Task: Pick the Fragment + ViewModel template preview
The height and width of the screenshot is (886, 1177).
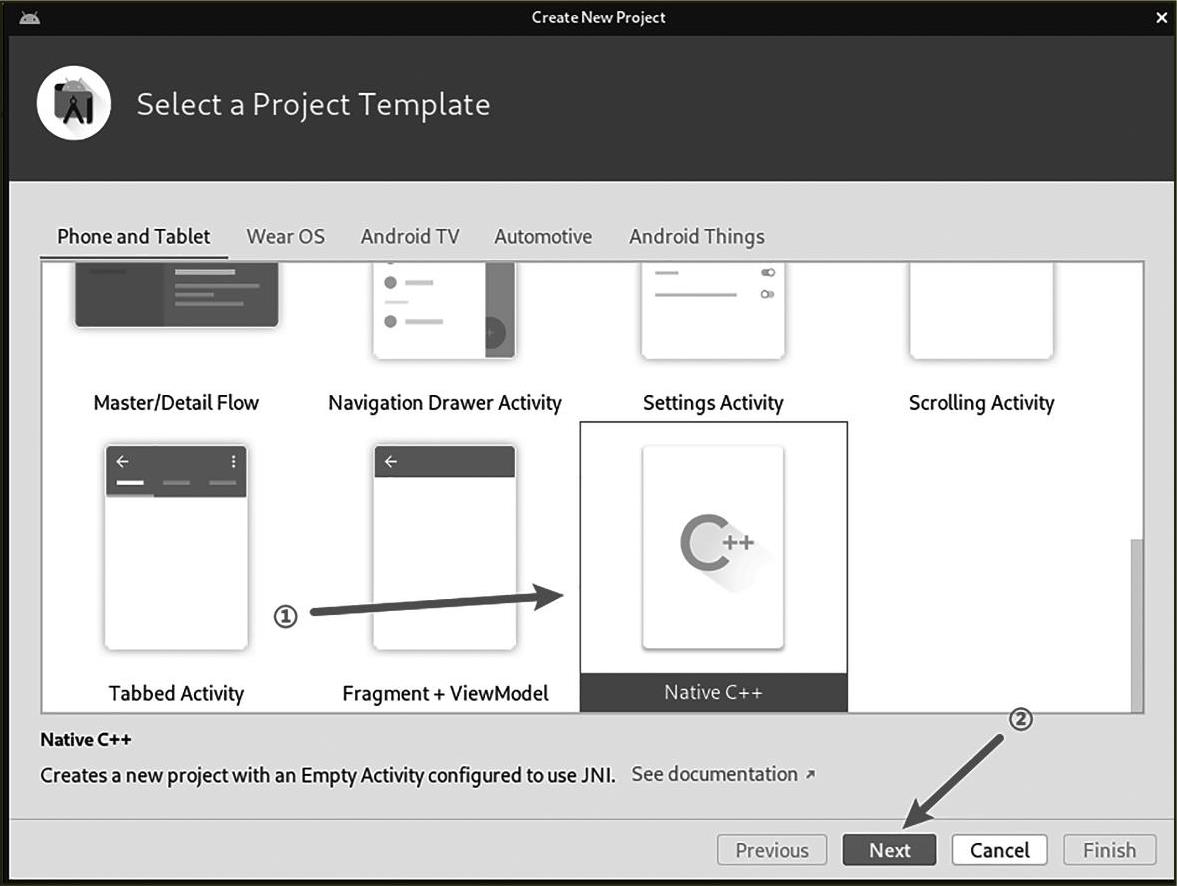Action: (445, 548)
